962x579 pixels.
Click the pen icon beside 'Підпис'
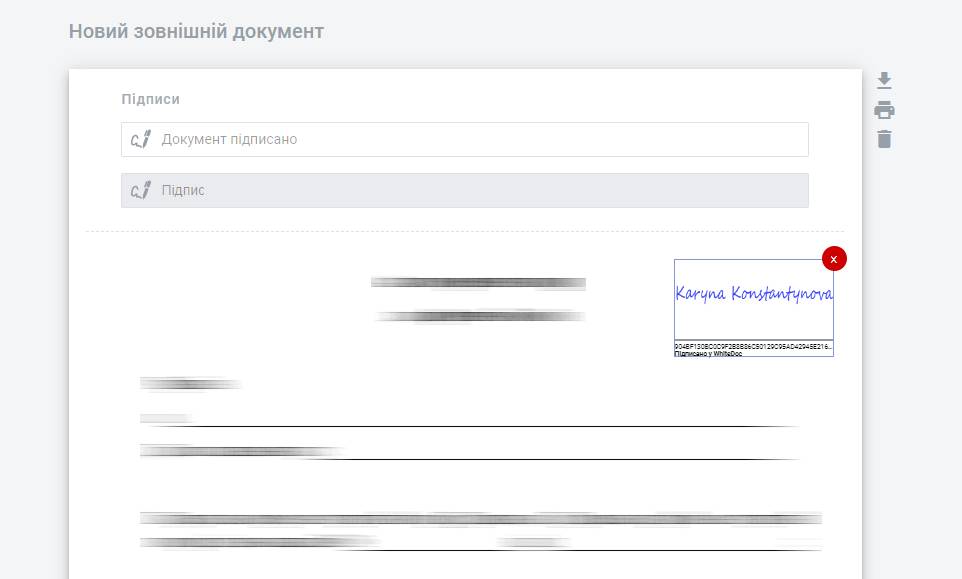(140, 190)
